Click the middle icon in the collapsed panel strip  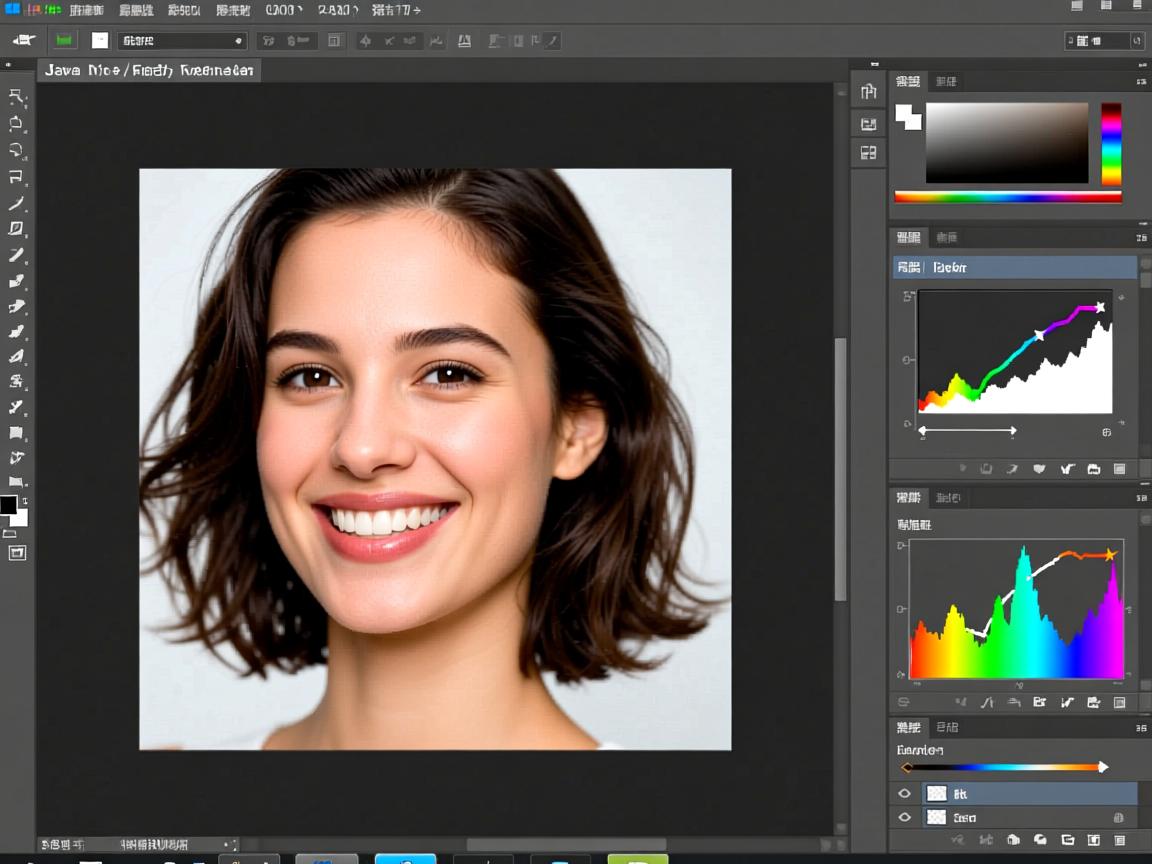868,124
